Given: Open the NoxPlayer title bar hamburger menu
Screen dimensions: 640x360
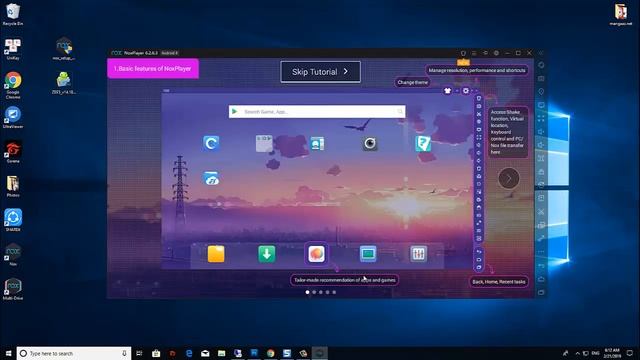Looking at the screenshot, I should [x=474, y=53].
